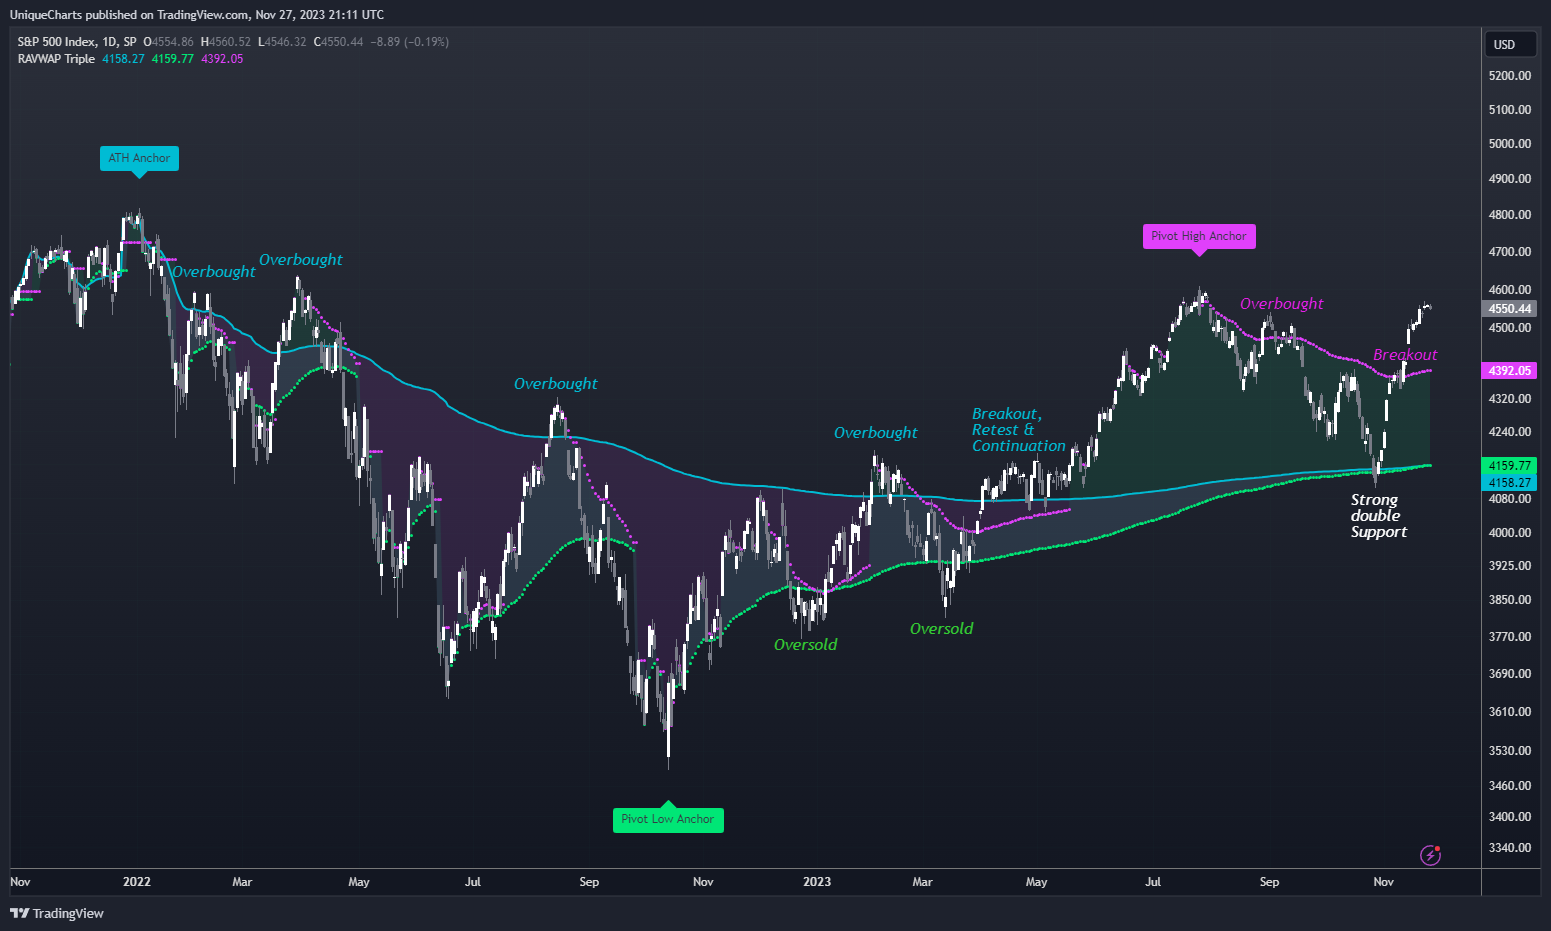Click the 3340.00 price axis label
Screen dimensions: 1551x931
coord(1510,848)
